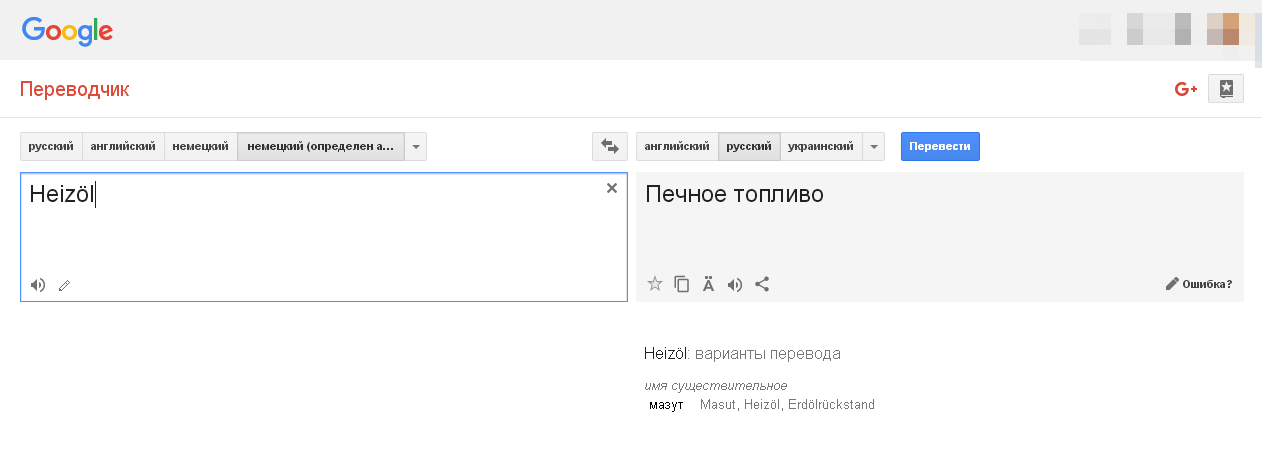The height and width of the screenshot is (465, 1262).
Task: Click the Ошибка? suggest edit link
Action: [1199, 284]
